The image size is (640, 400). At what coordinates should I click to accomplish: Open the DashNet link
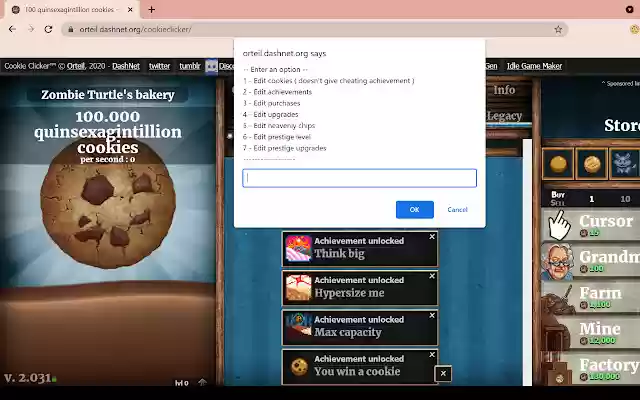(126, 66)
